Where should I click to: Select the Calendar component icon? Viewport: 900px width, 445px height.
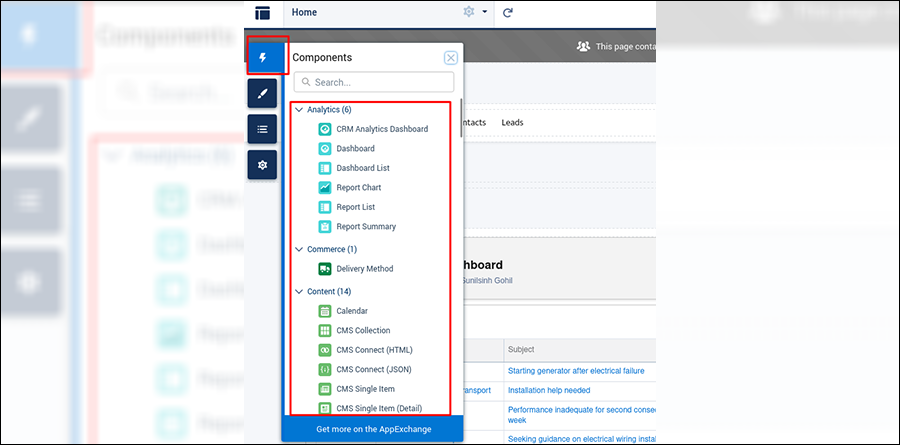pos(325,311)
